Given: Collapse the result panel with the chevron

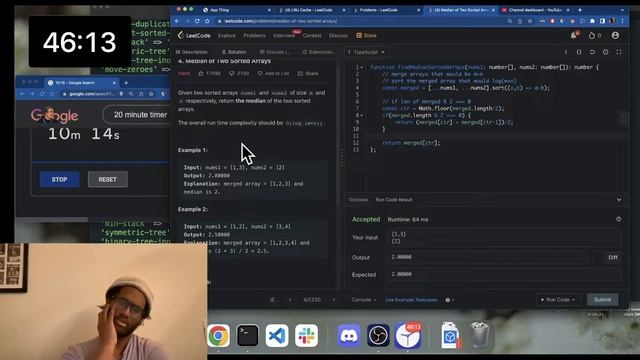Looking at the screenshot, I should (x=619, y=200).
